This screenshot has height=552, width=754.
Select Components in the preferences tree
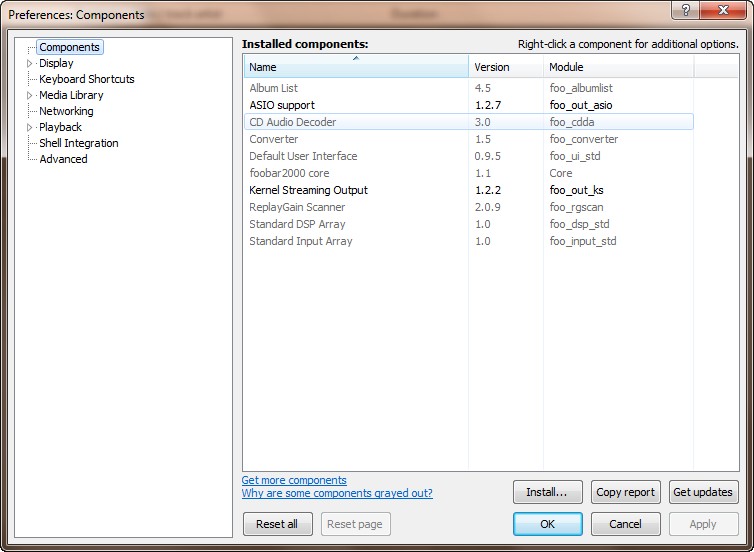pos(70,47)
